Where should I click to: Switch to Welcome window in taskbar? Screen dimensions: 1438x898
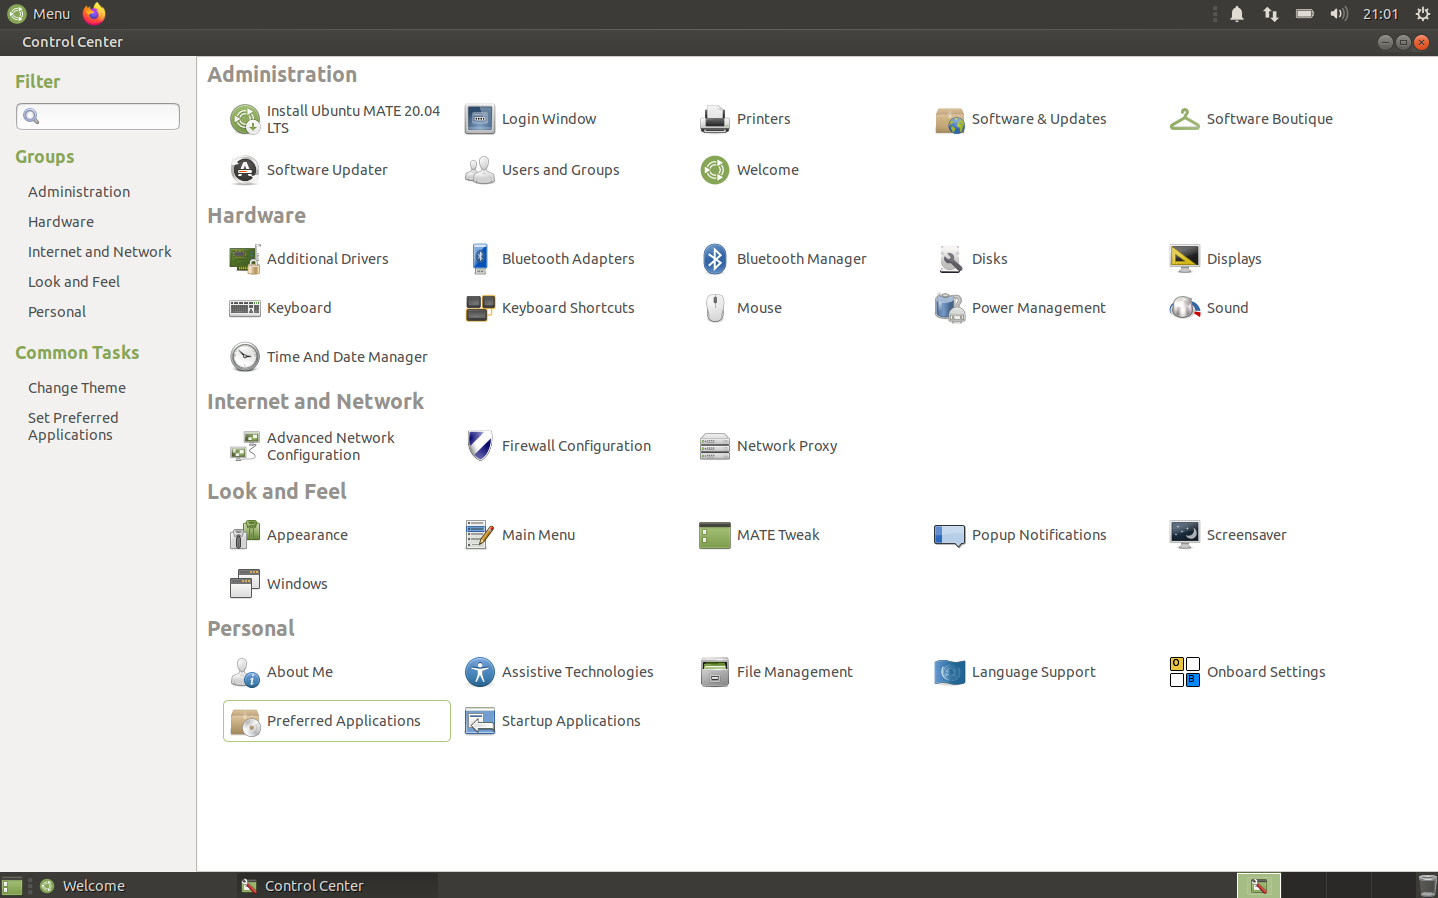pyautogui.click(x=133, y=886)
